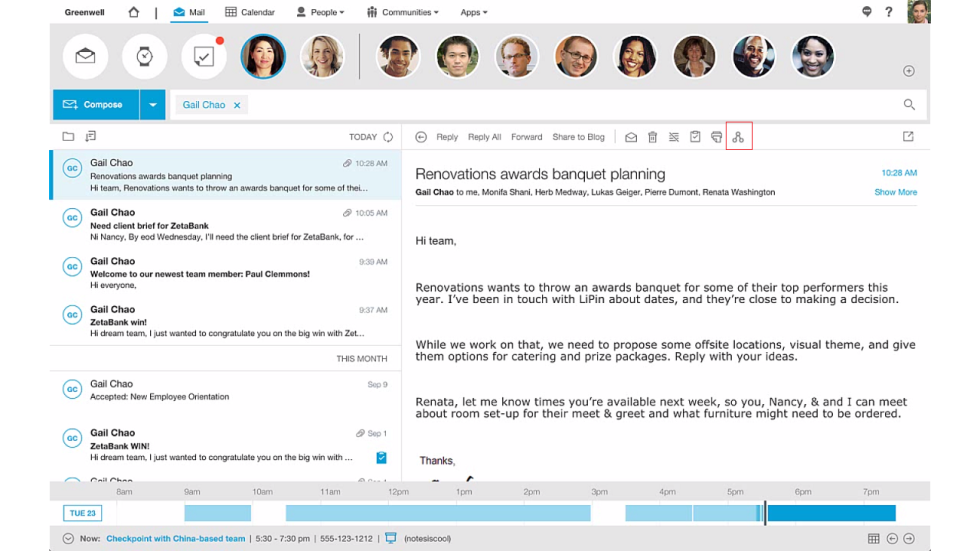Click Reply All button
The image size is (980, 551).
[484, 137]
